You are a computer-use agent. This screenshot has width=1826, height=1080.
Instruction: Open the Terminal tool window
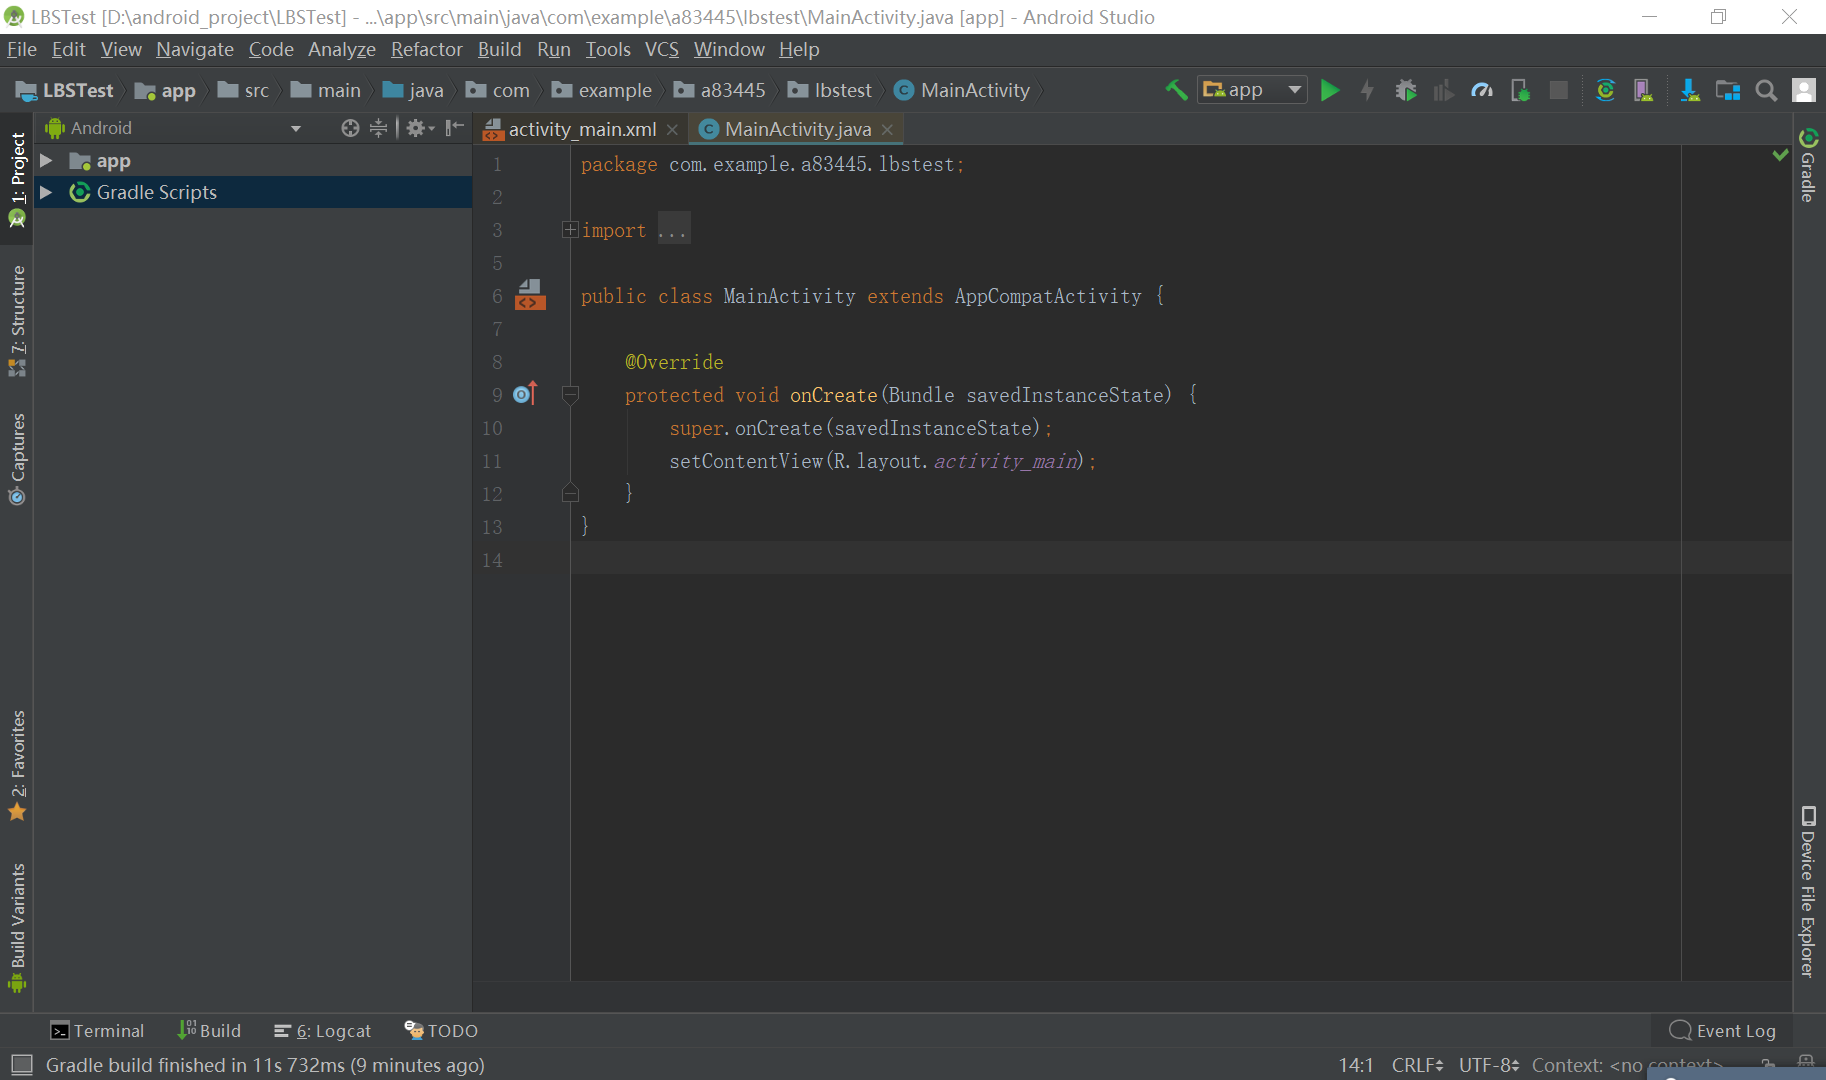point(97,1031)
